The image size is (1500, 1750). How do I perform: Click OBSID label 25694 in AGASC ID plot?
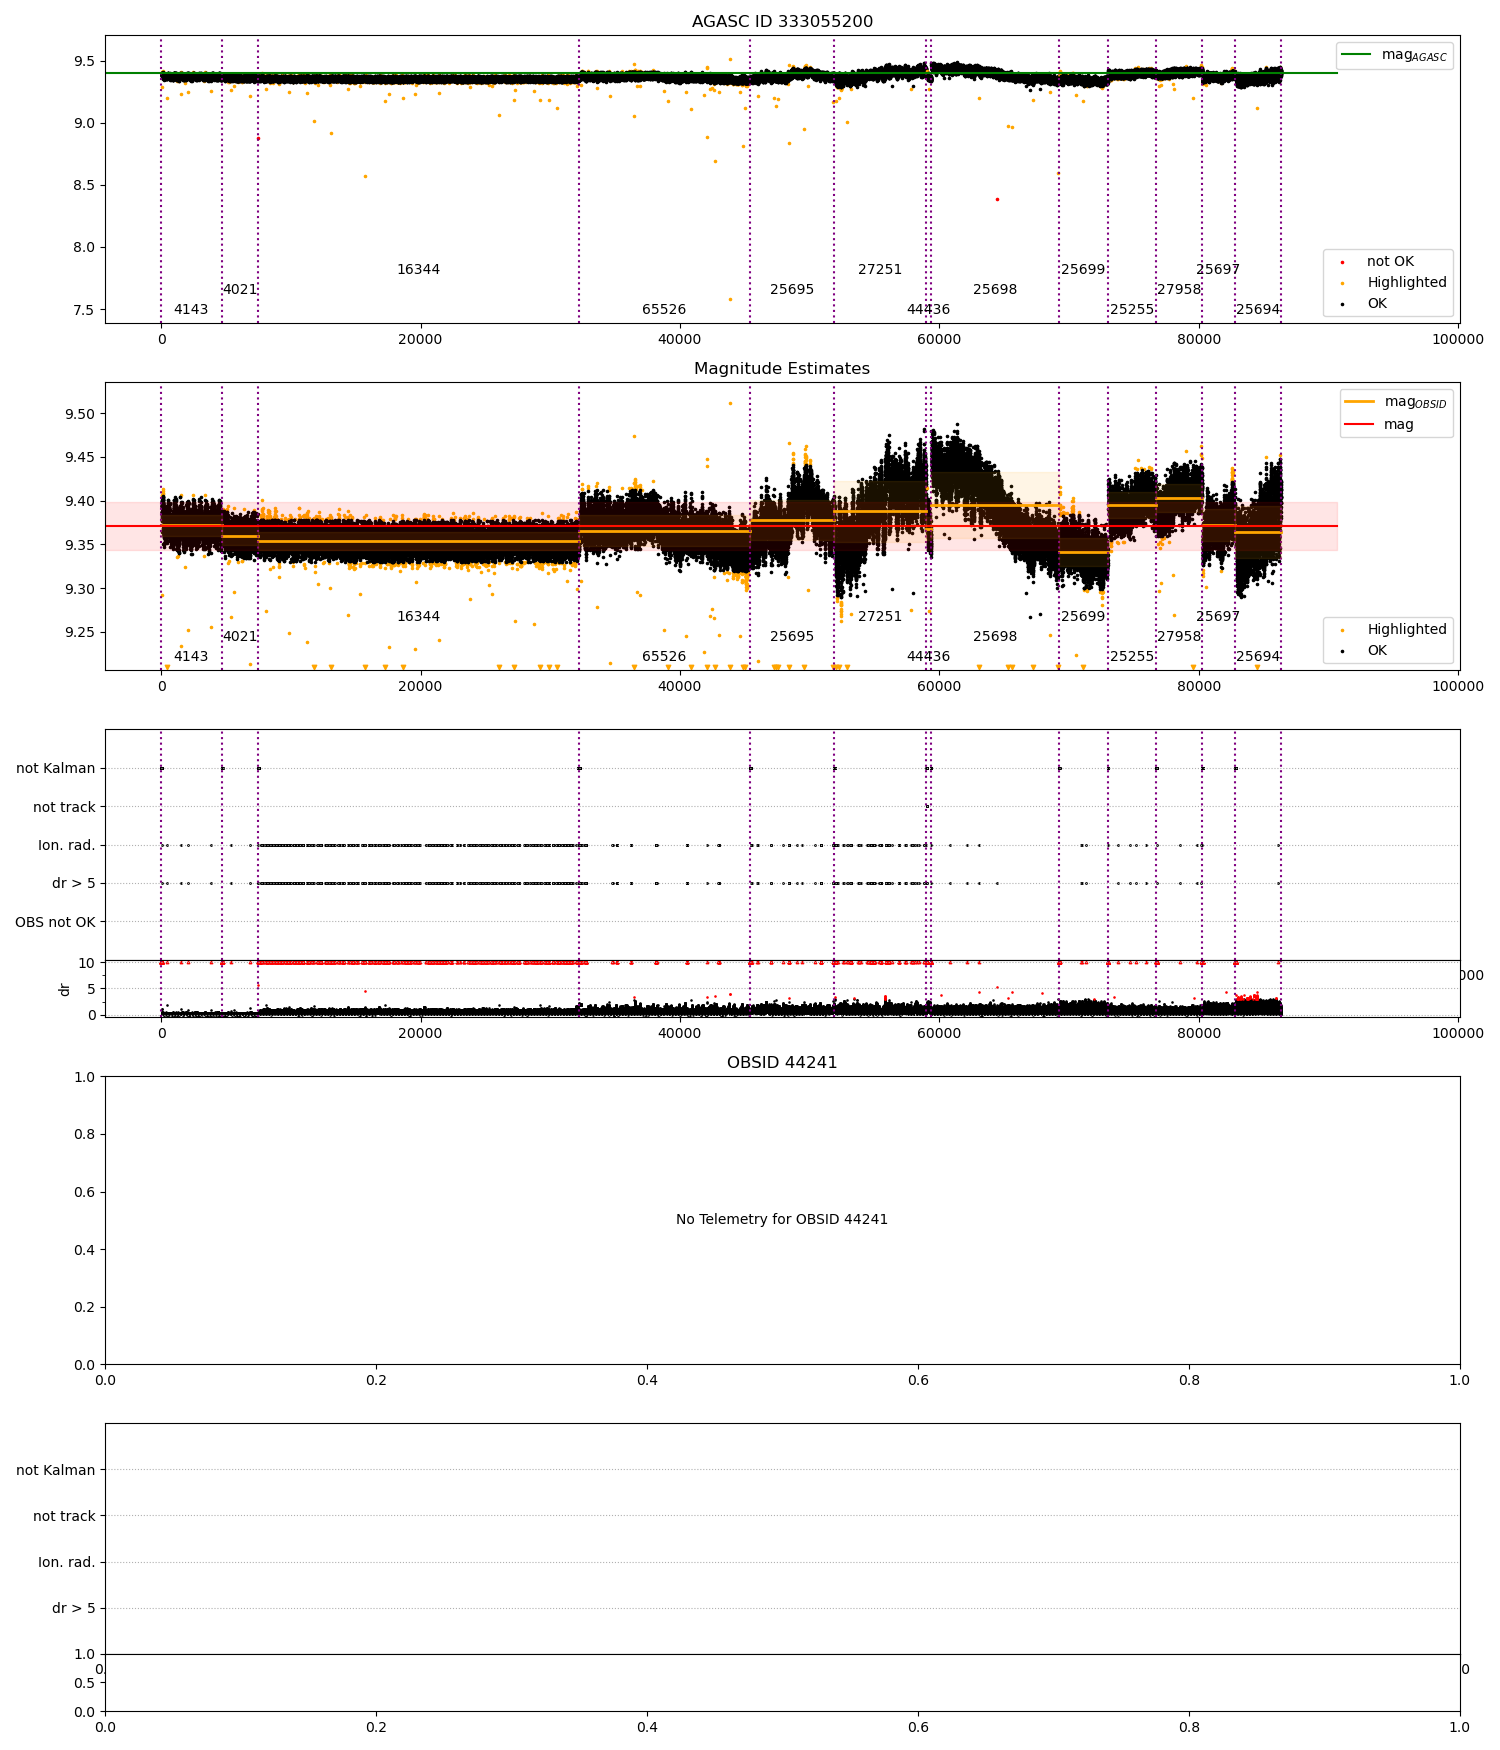pos(1258,309)
